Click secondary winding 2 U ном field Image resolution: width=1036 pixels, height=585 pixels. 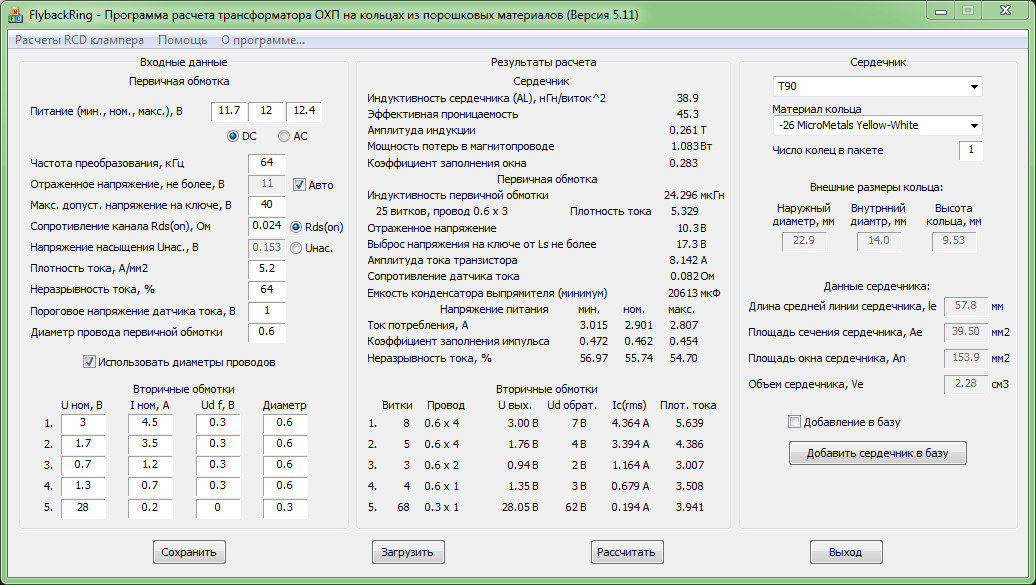coord(83,444)
